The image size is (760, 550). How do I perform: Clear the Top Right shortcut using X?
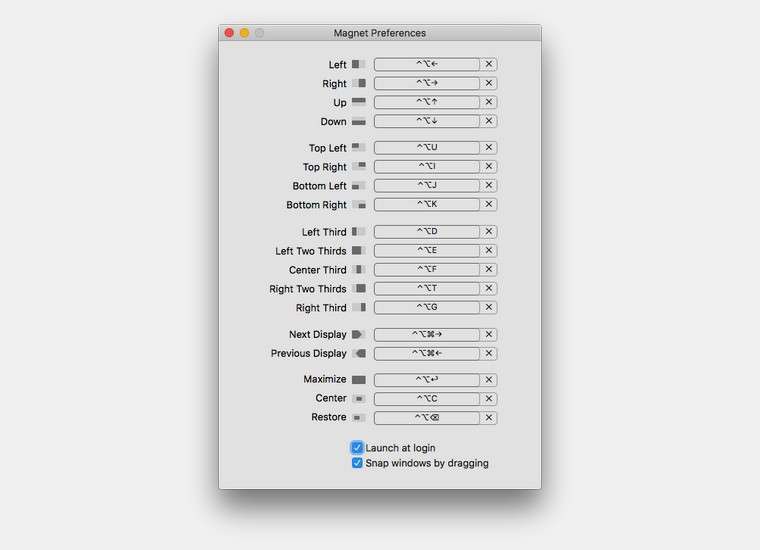(489, 167)
